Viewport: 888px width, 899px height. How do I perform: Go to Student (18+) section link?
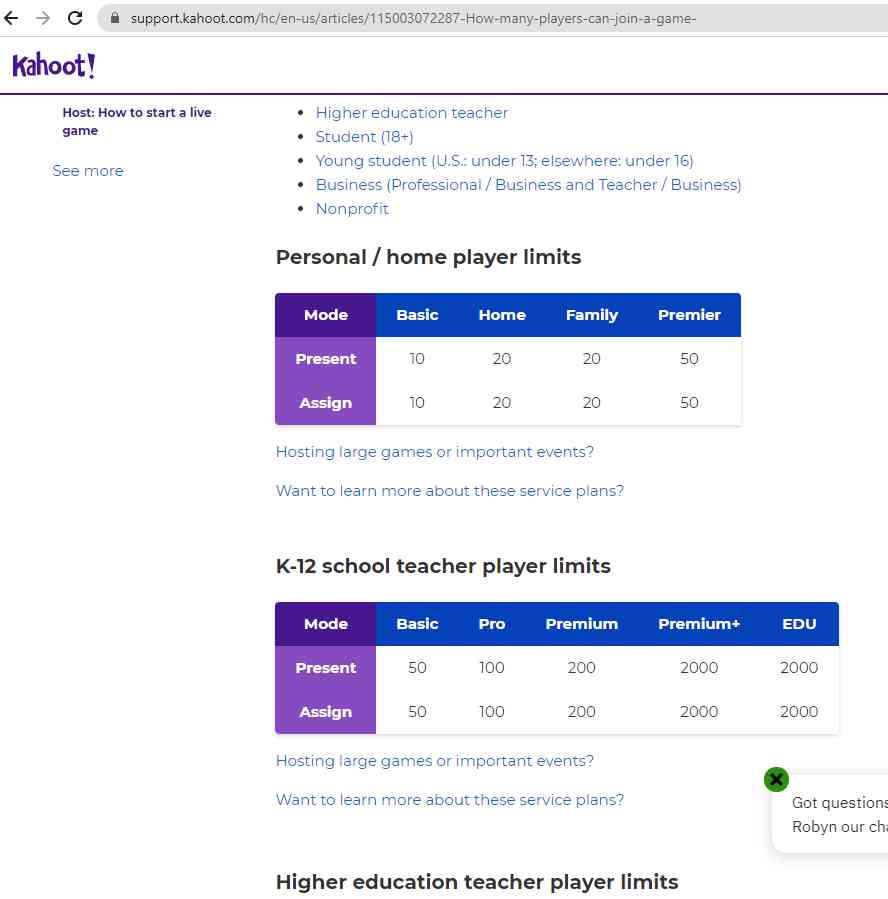[364, 137]
